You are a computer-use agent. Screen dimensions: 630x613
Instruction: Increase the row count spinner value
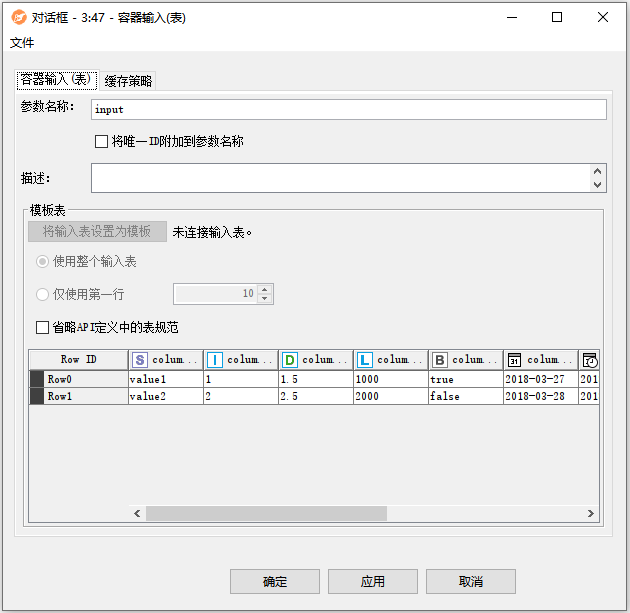click(x=265, y=289)
